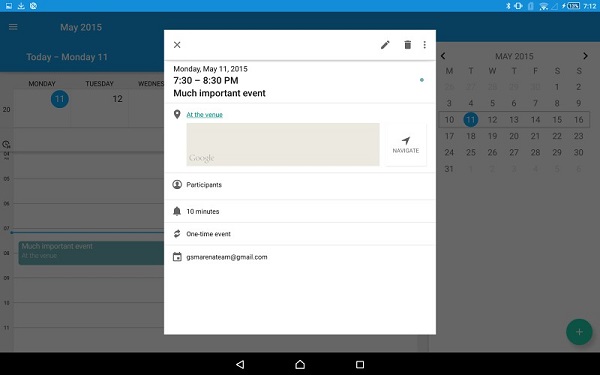This screenshot has width=600, height=375.
Task: Tap the calendar account icon
Action: click(177, 257)
